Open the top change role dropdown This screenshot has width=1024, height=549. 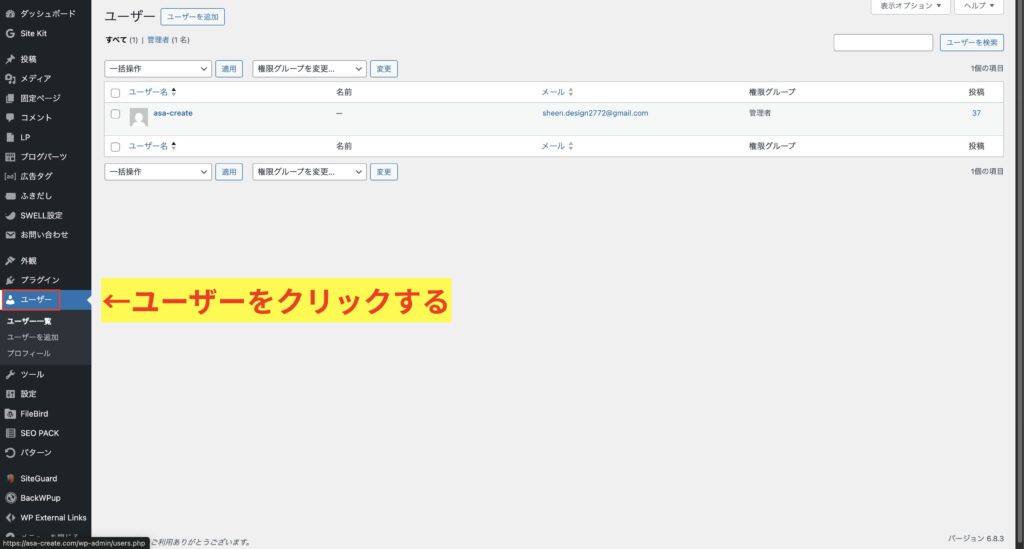click(x=310, y=69)
